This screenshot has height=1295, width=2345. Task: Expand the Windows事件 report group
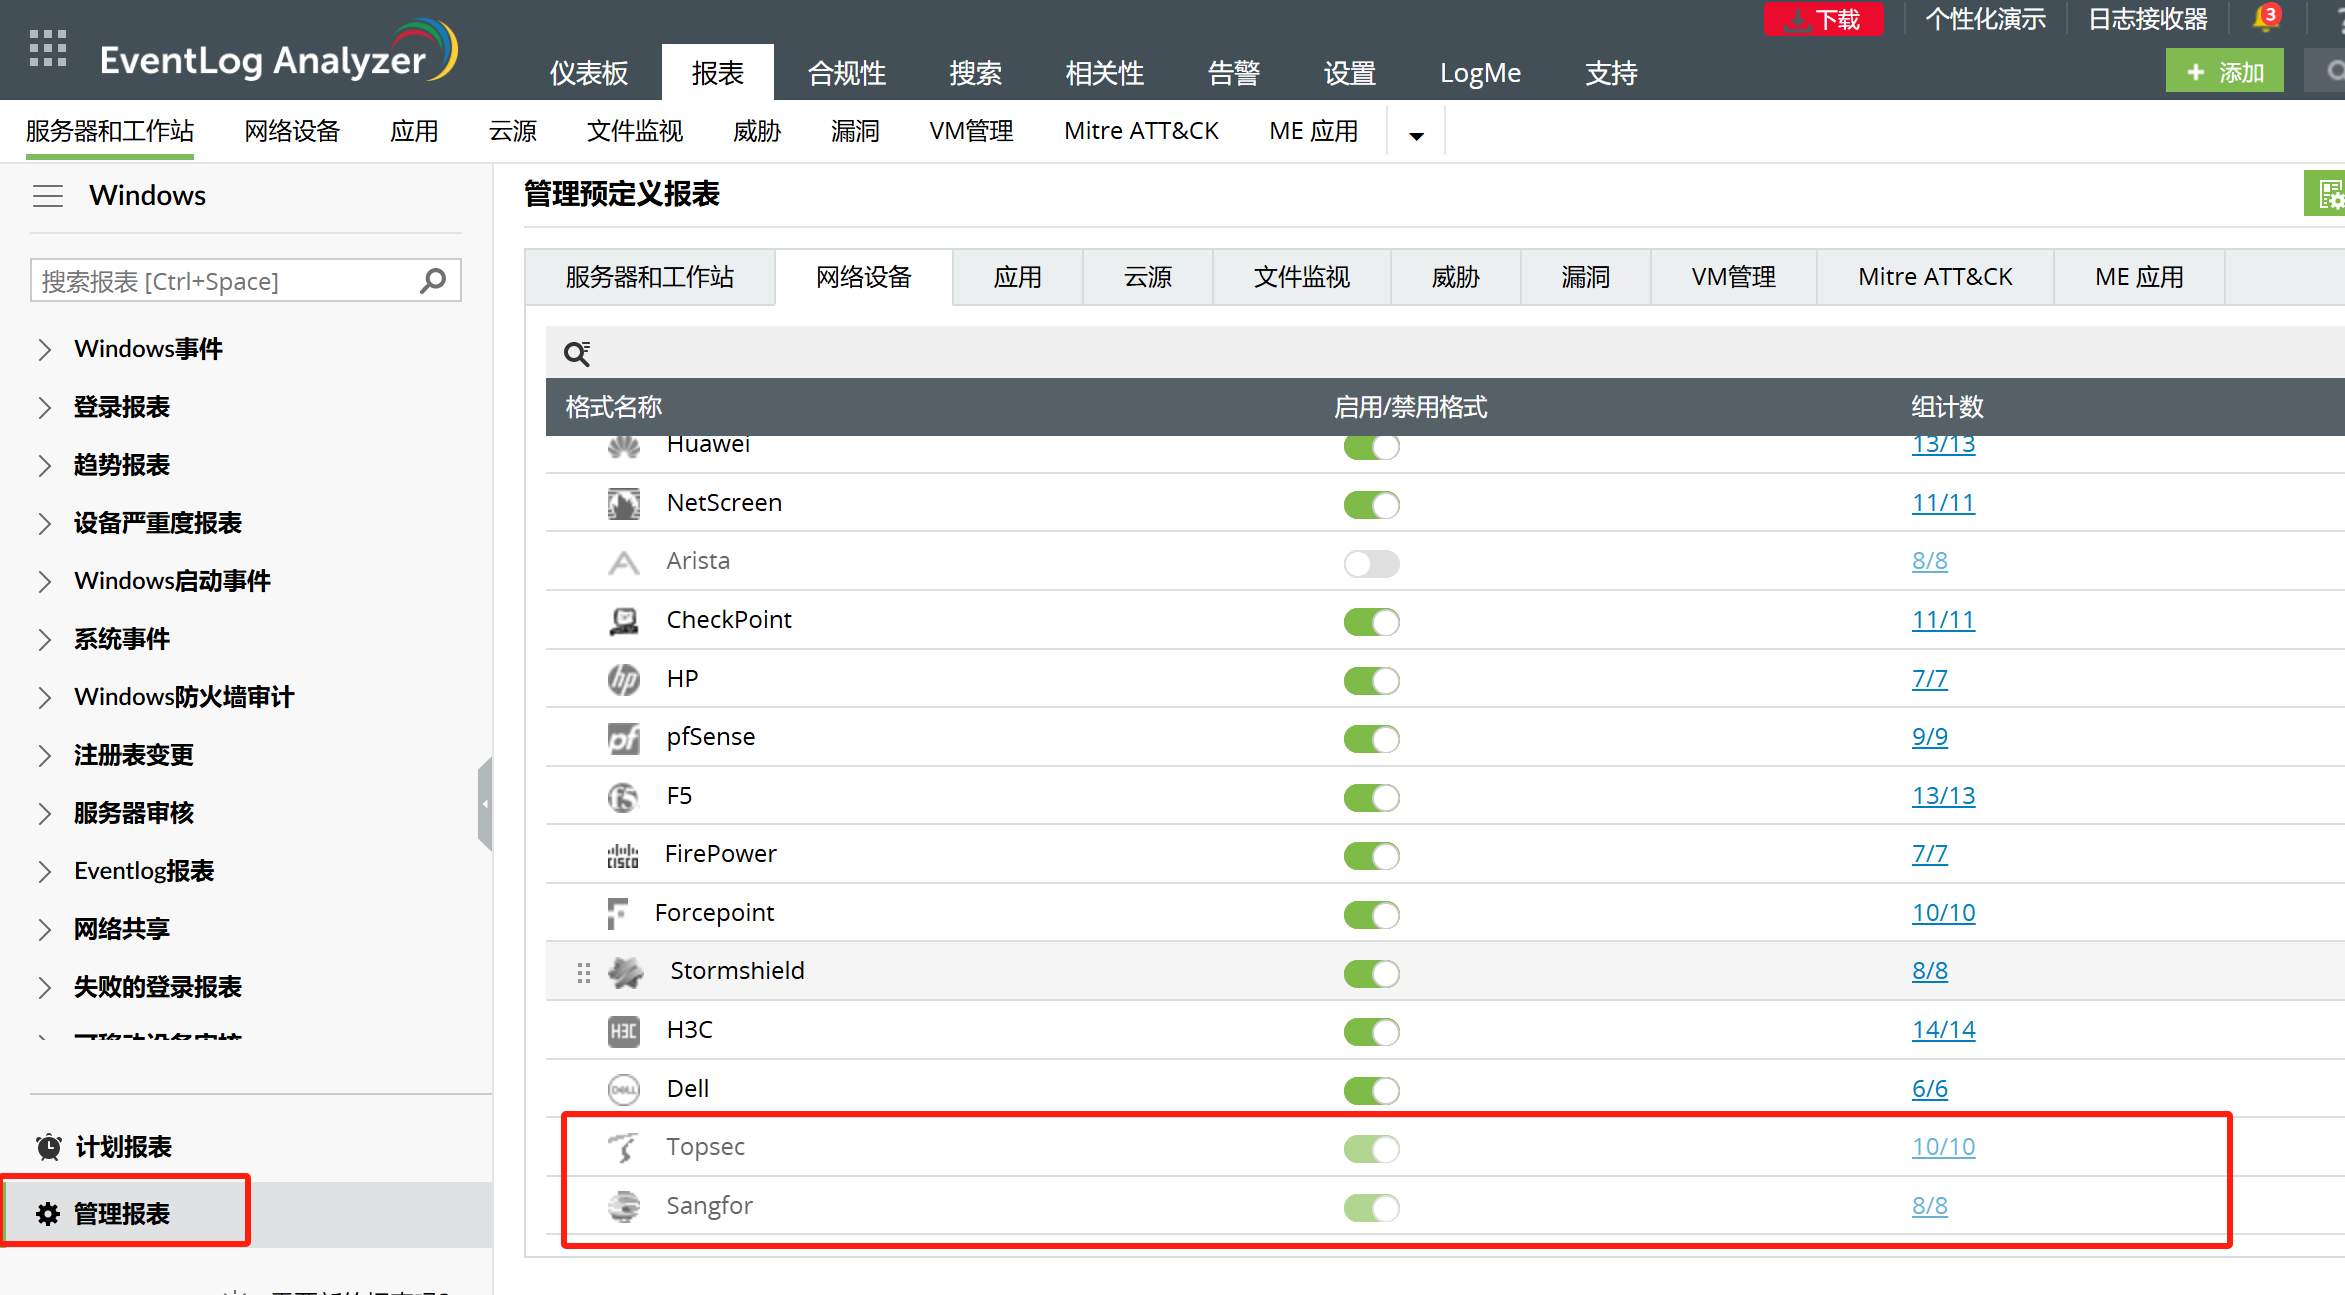point(44,350)
